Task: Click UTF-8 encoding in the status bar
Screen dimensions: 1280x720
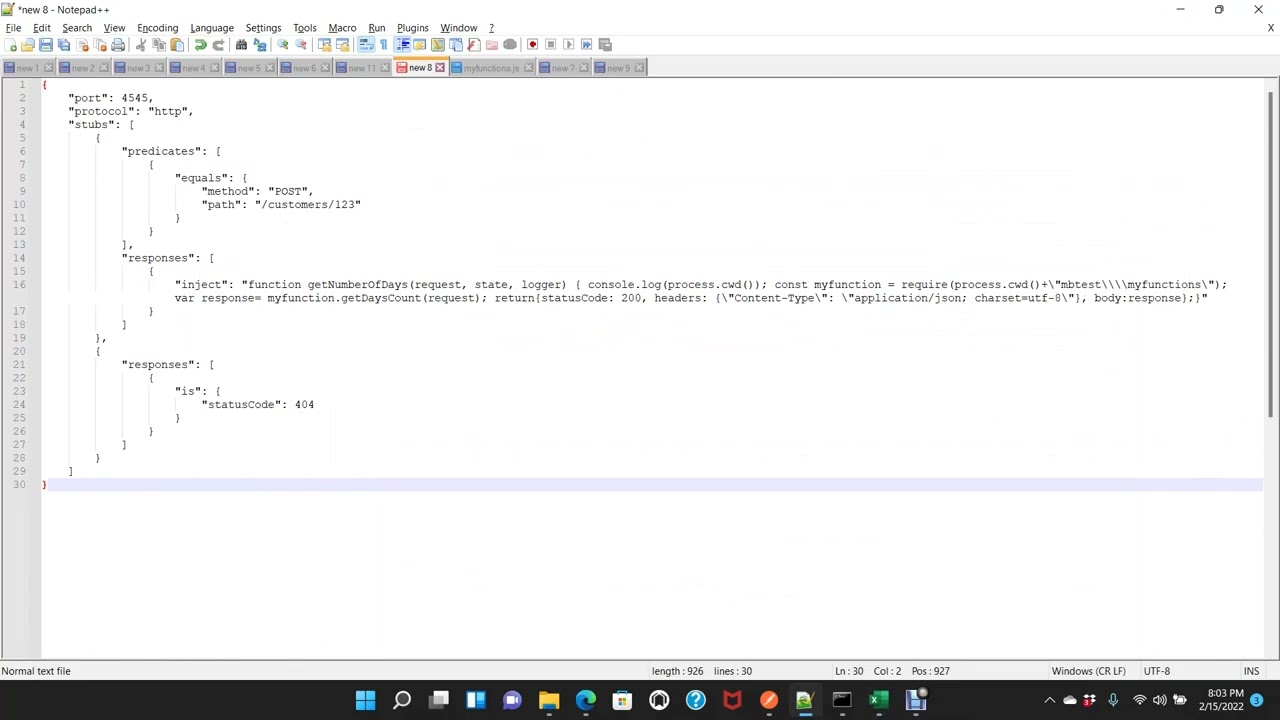Action: pyautogui.click(x=1156, y=671)
